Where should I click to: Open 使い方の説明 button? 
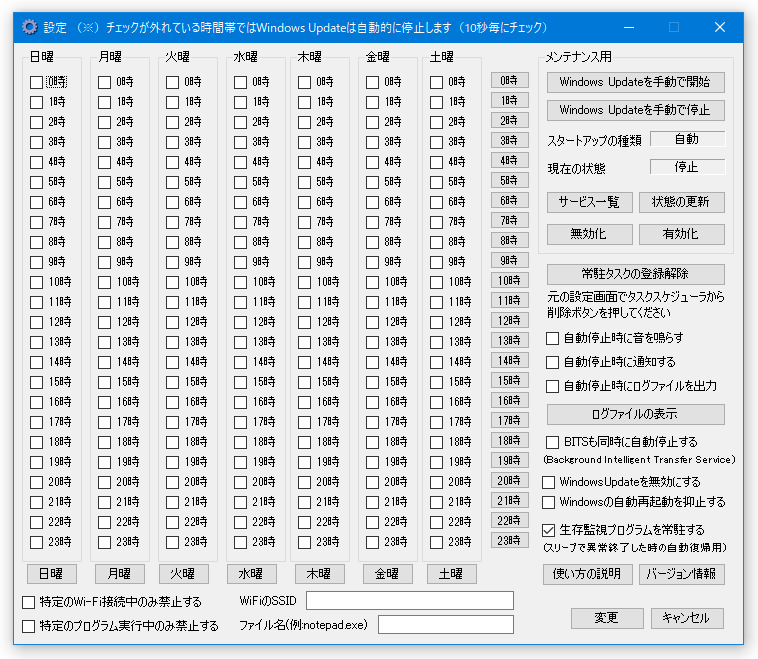[588, 574]
